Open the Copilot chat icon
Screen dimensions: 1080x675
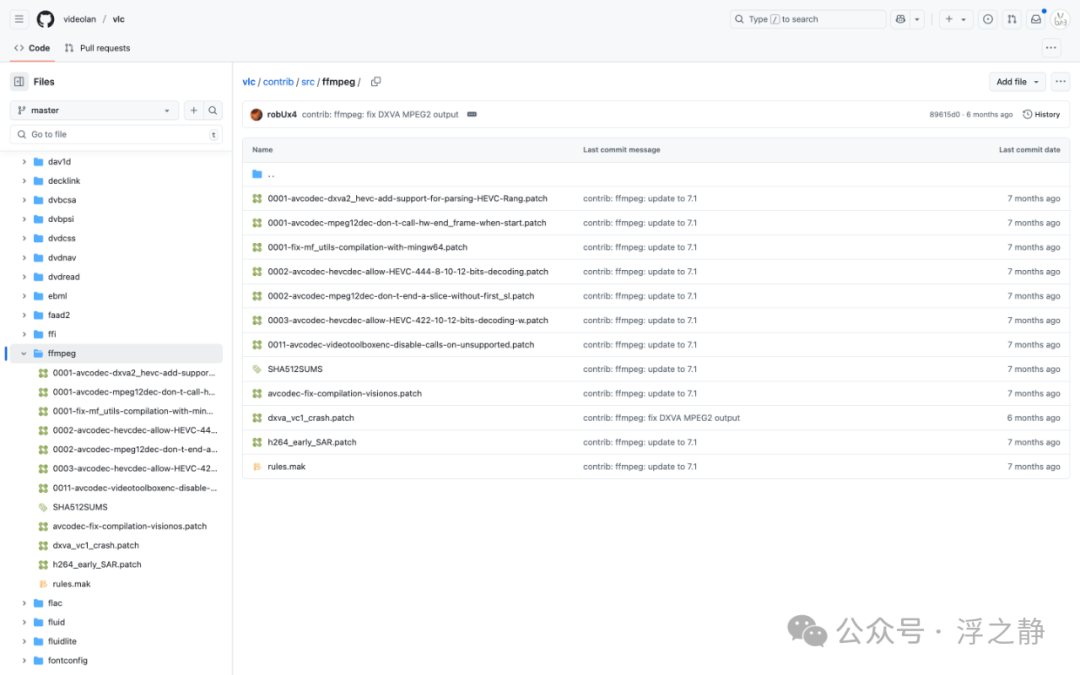point(900,19)
